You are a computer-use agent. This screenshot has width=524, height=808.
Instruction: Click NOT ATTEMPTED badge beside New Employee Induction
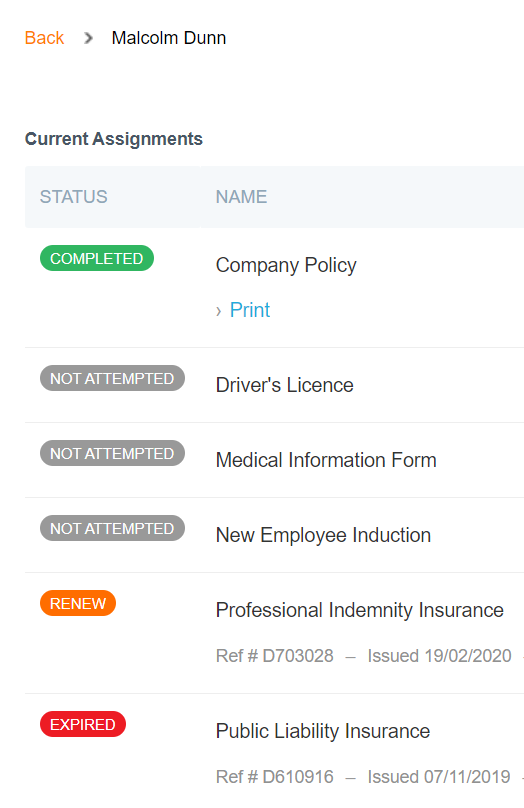pyautogui.click(x=112, y=528)
